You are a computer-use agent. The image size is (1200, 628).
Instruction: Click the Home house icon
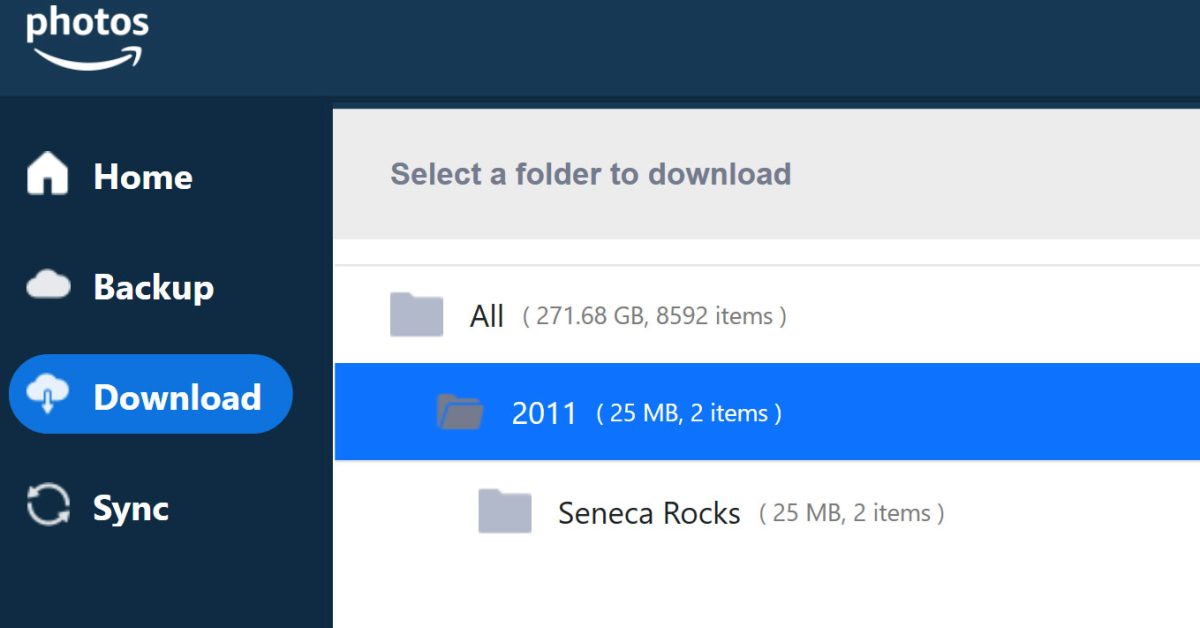[x=48, y=175]
